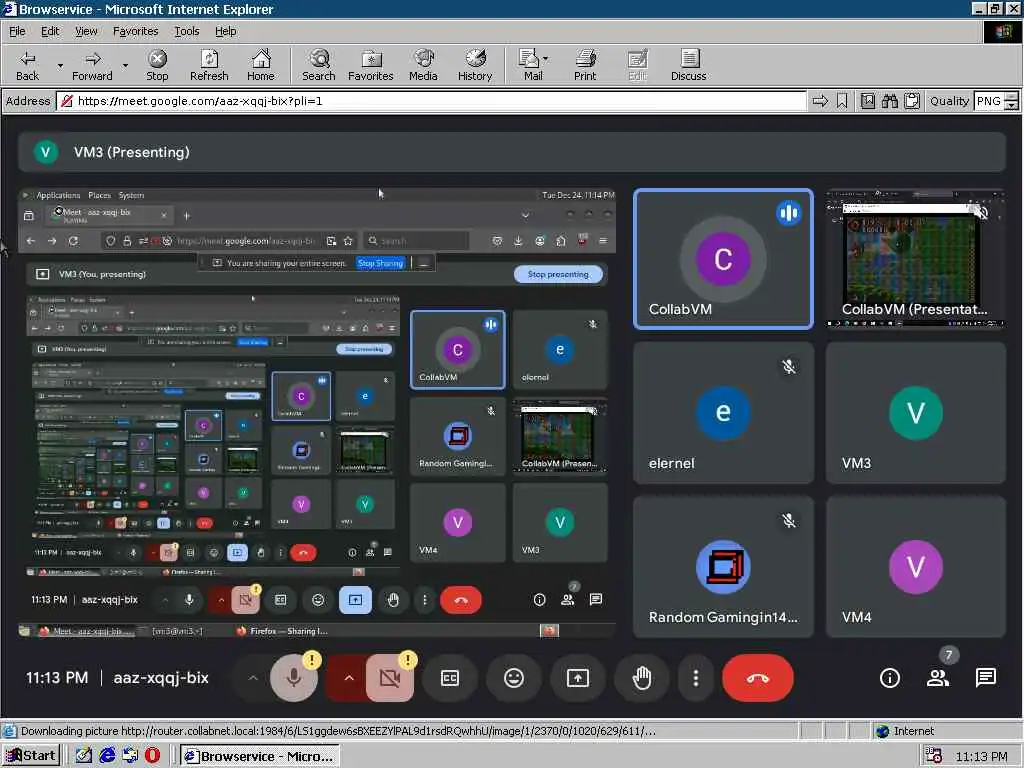Show the people panel with 7 participants
The image size is (1024, 768).
tap(938, 678)
